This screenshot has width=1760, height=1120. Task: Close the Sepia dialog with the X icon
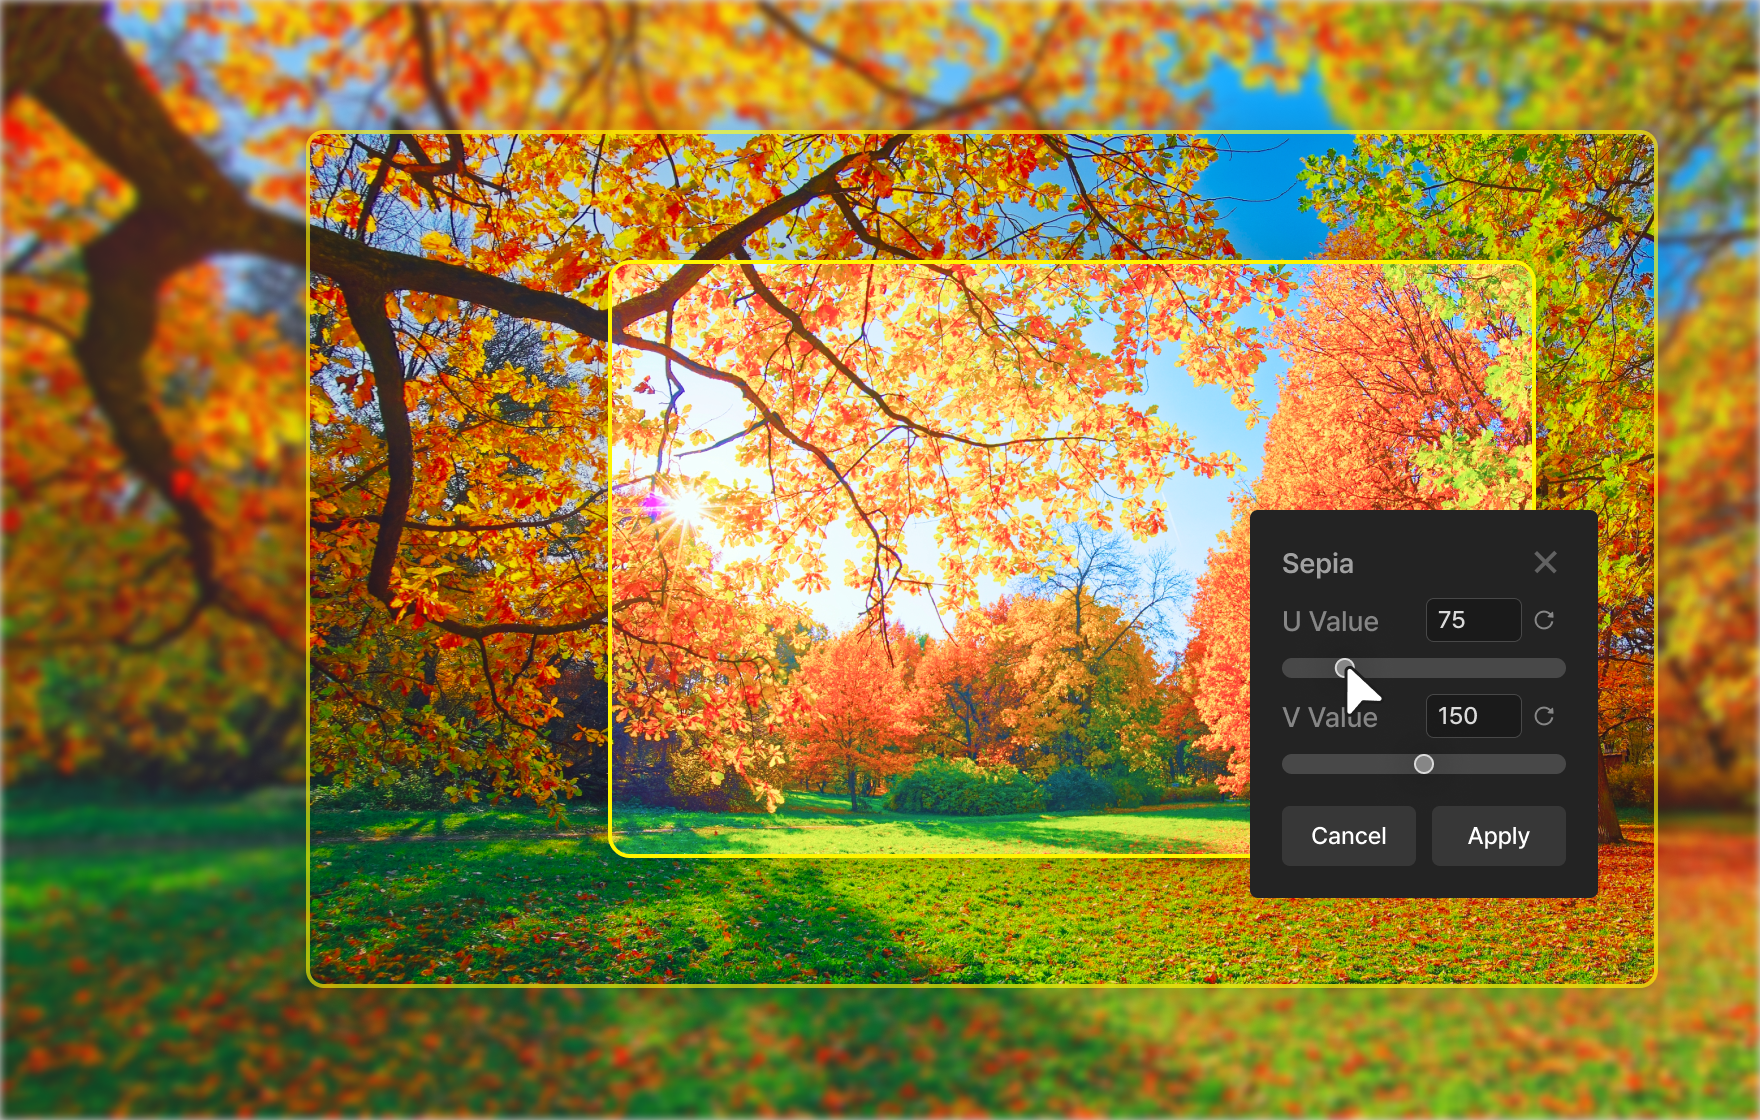coord(1545,563)
